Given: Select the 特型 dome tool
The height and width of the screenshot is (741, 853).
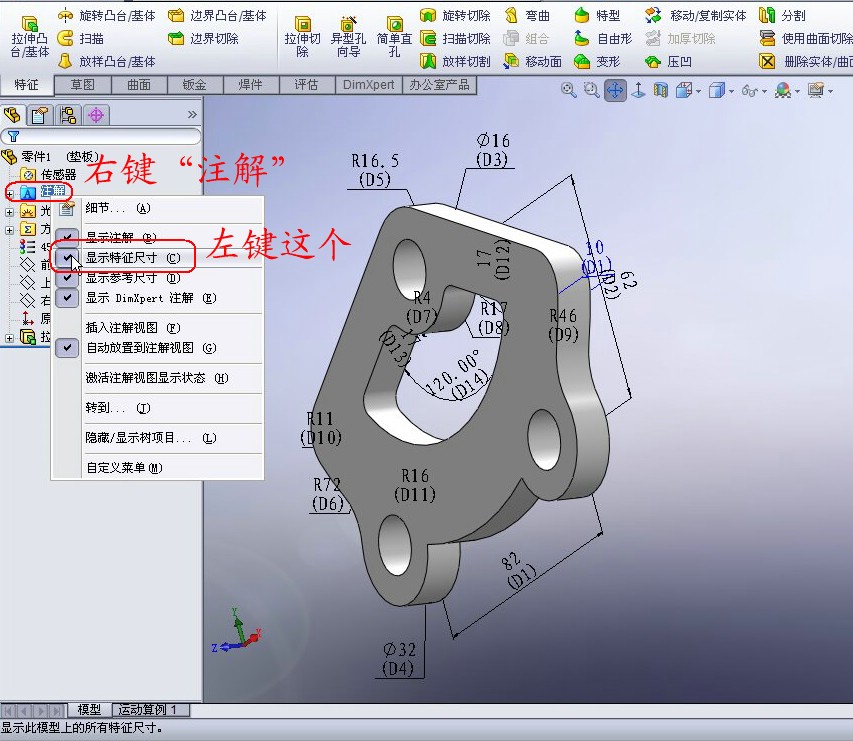Looking at the screenshot, I should [x=597, y=16].
